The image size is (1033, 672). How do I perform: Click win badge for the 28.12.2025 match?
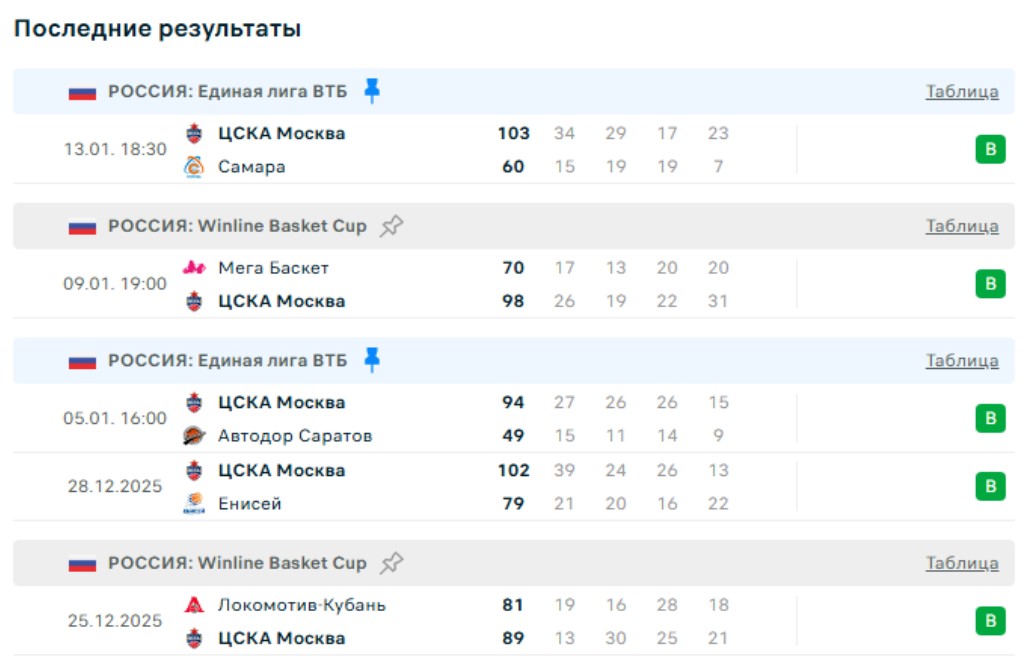coord(990,487)
